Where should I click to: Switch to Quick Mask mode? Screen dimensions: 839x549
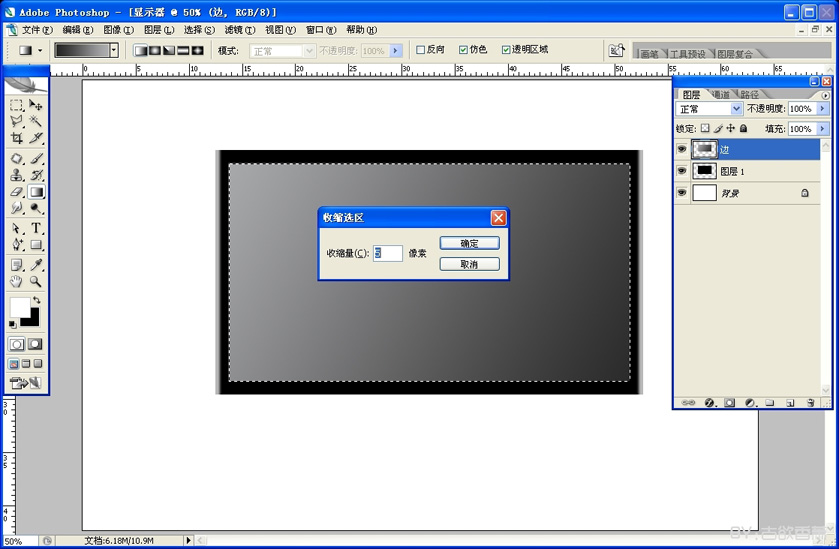click(35, 344)
